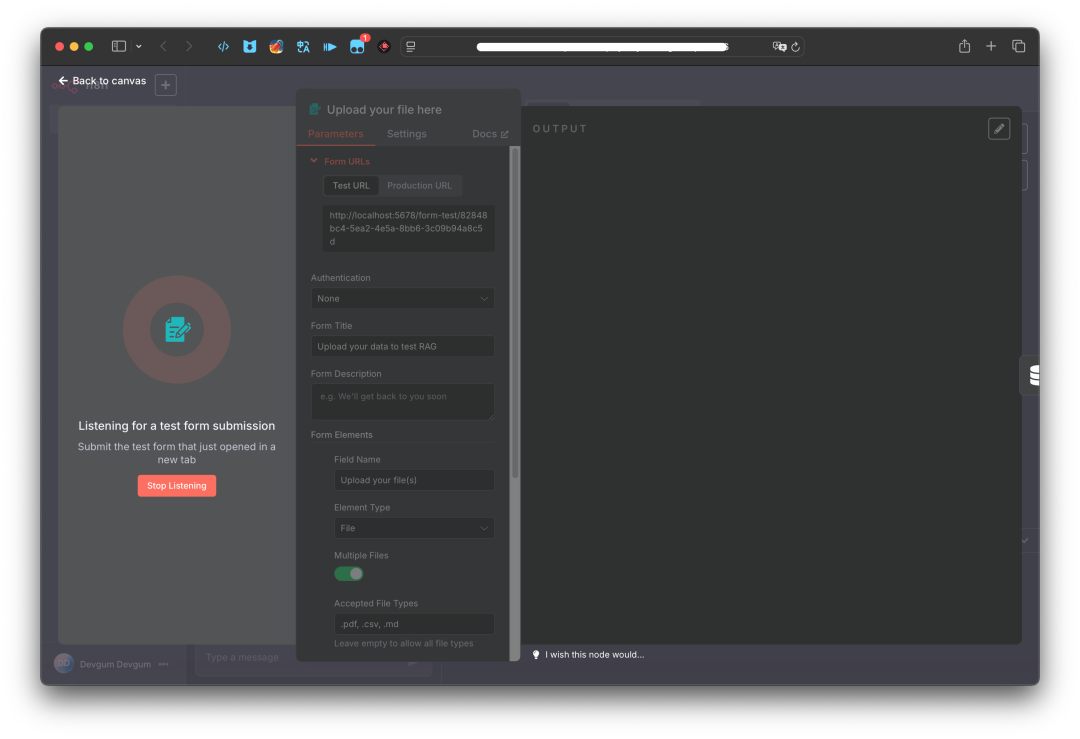
Task: Open the Authentication dropdown
Action: pyautogui.click(x=402, y=298)
